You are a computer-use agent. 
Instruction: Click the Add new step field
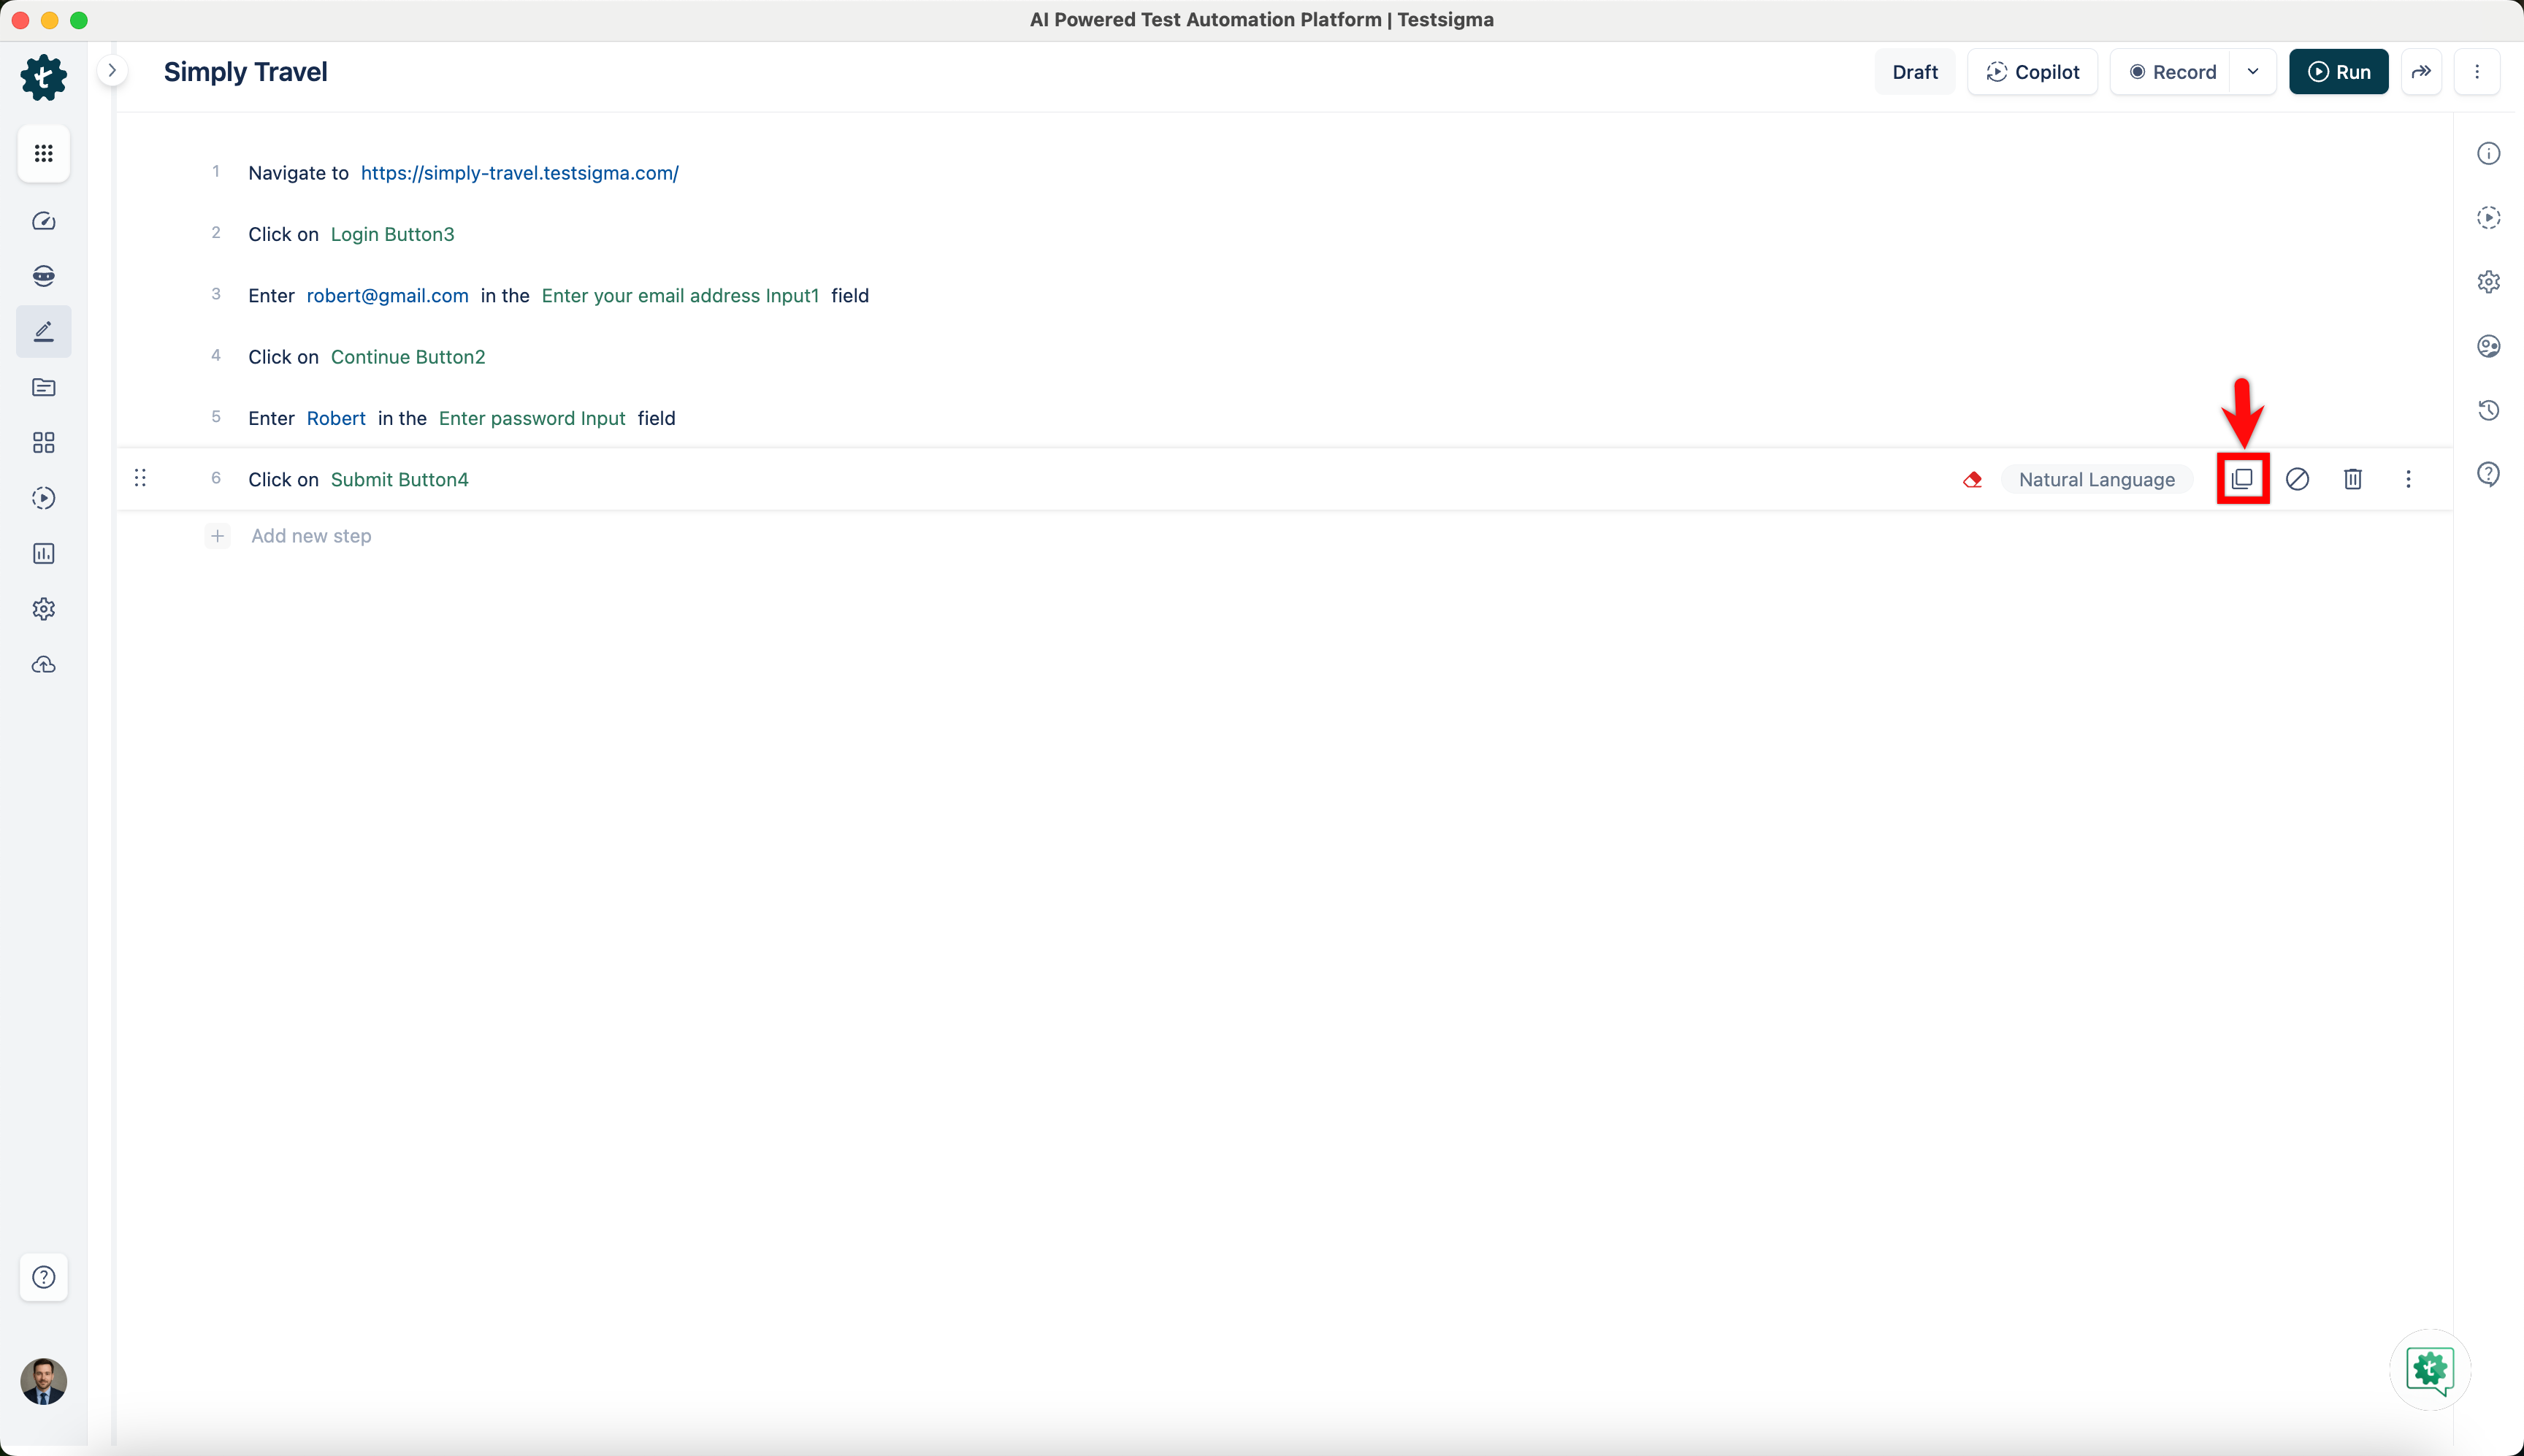311,536
